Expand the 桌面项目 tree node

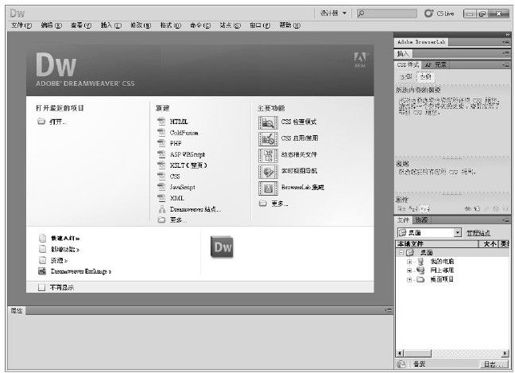click(x=410, y=279)
